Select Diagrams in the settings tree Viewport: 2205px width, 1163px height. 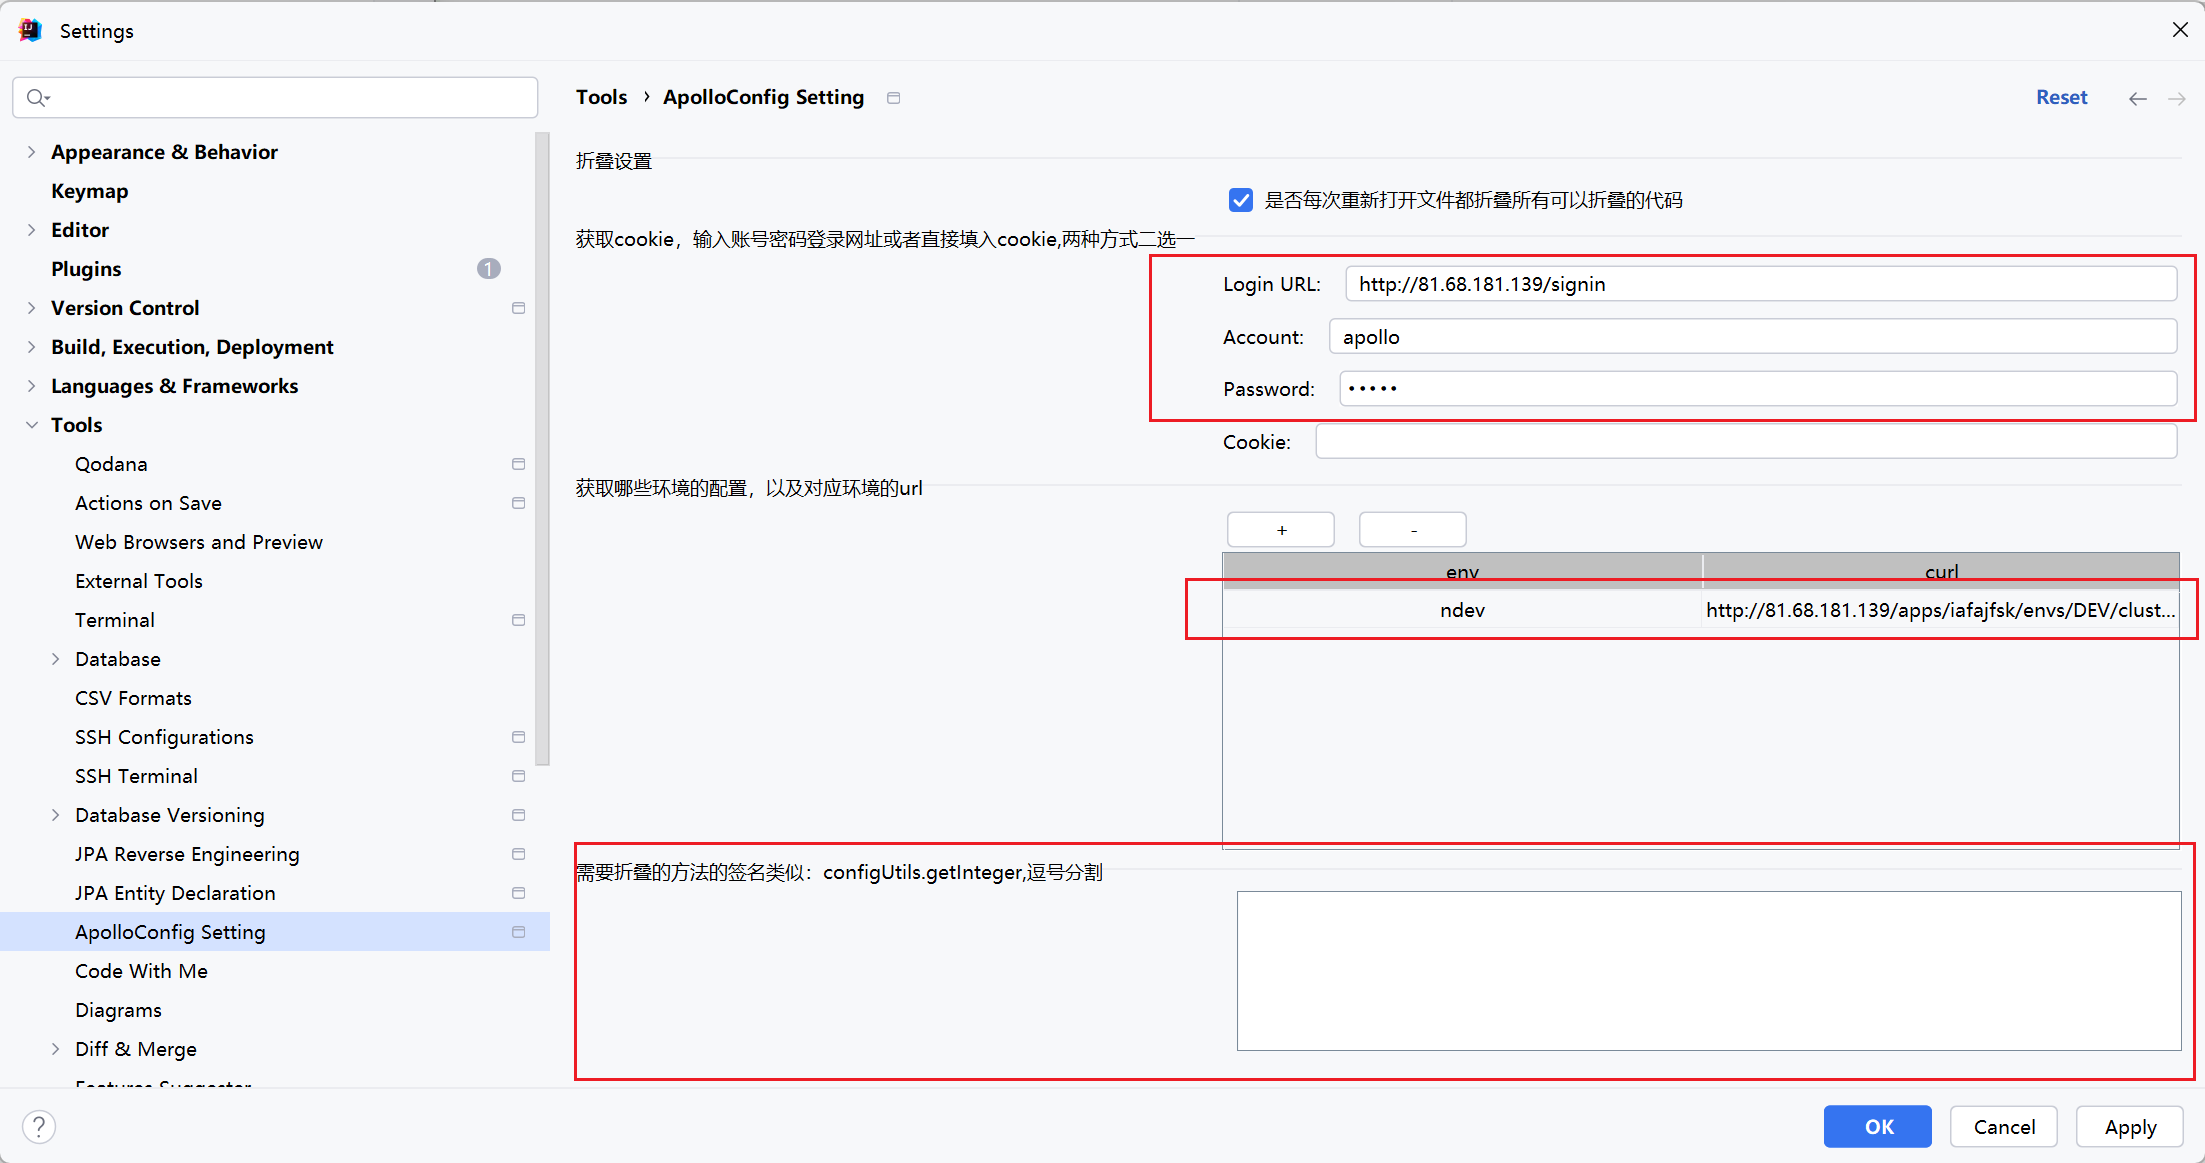pos(118,1010)
